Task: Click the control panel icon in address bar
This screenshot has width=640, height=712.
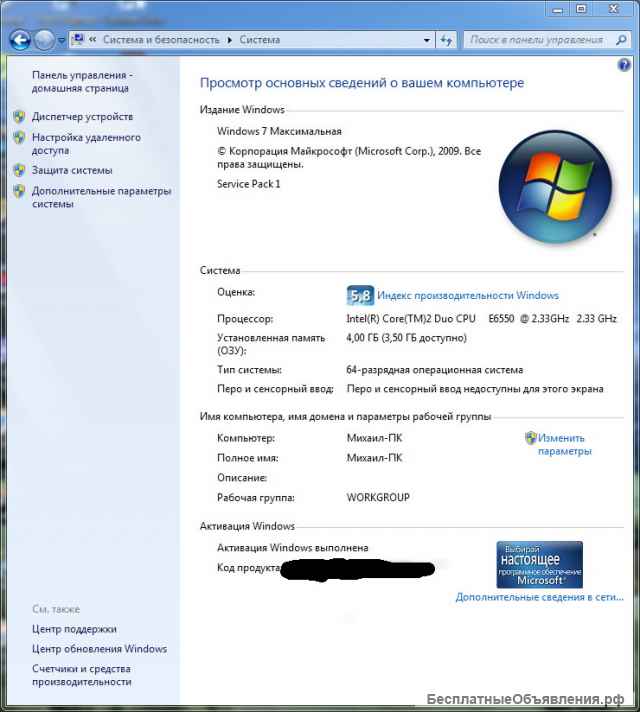Action: click(x=79, y=40)
